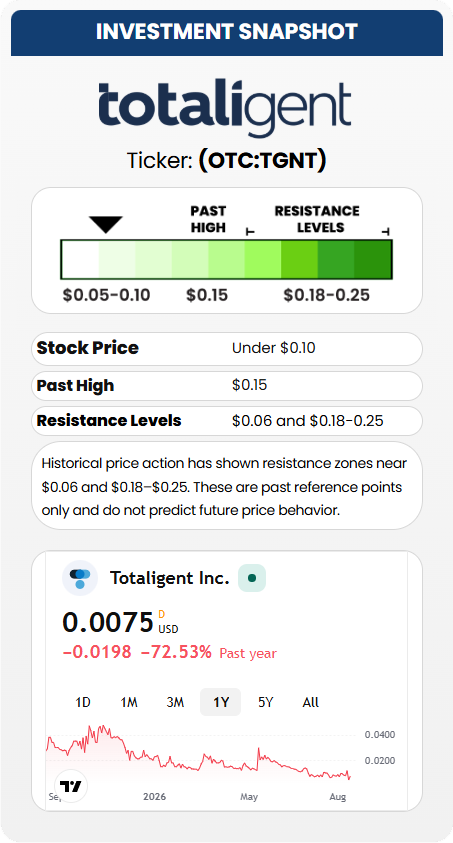Image resolution: width=453 pixels, height=843 pixels.
Task: Click the TradingView logo icon
Action: [70, 787]
